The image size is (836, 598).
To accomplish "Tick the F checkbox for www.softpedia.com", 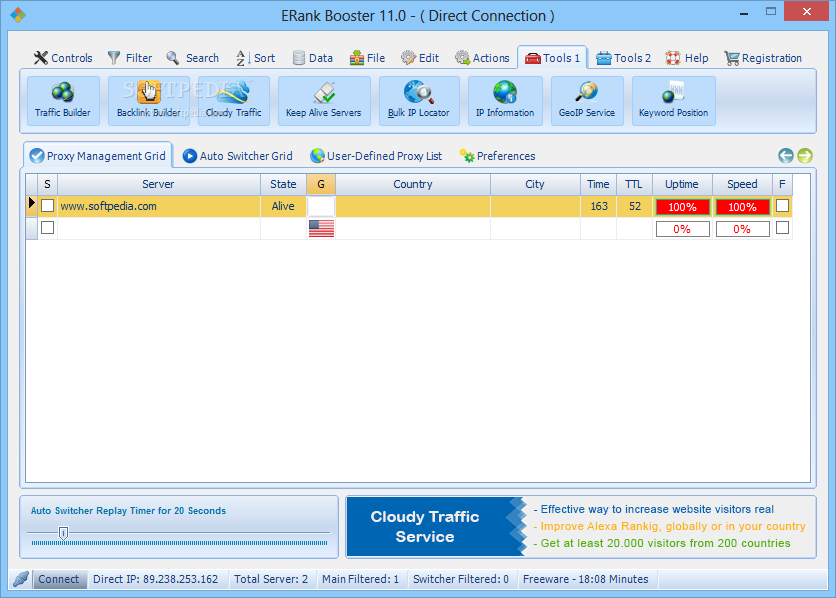I will coord(782,206).
